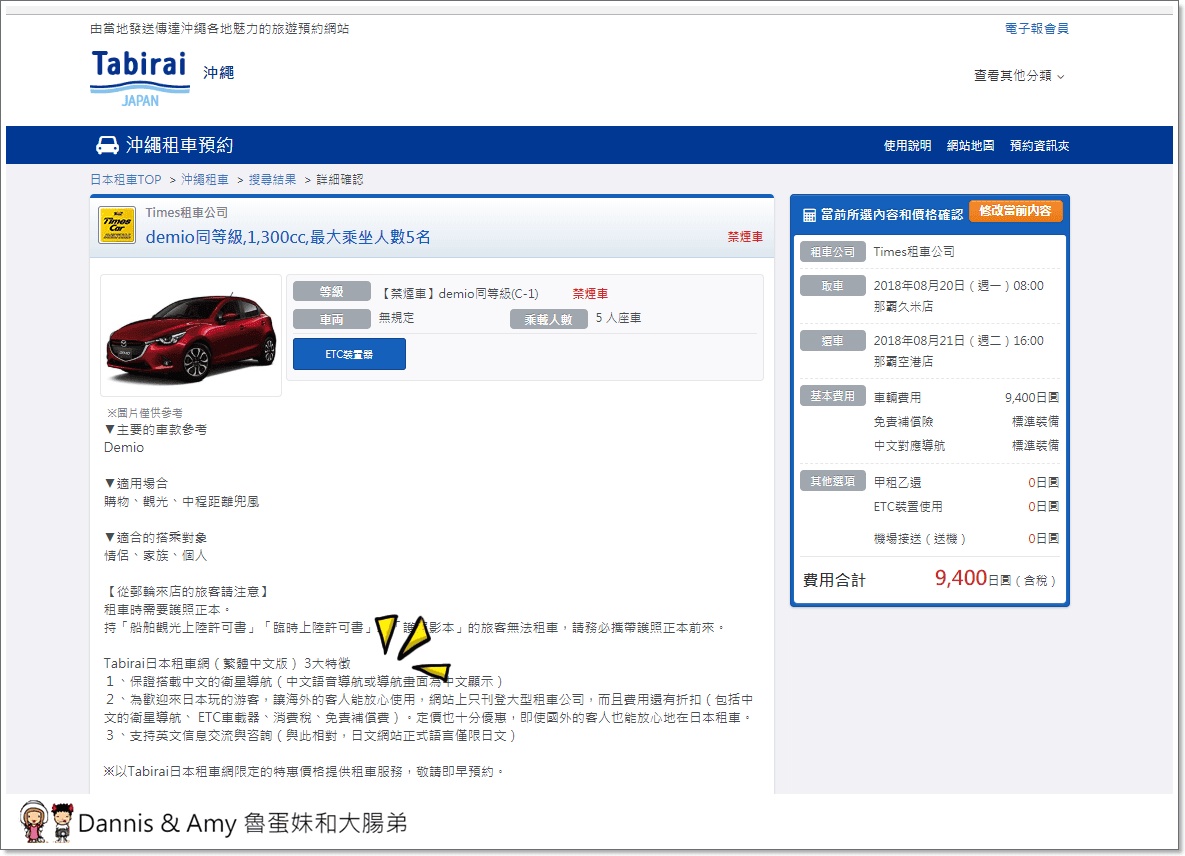Click the 機場接送（送機） option row
The width and height of the screenshot is (1185, 856).
click(x=966, y=539)
